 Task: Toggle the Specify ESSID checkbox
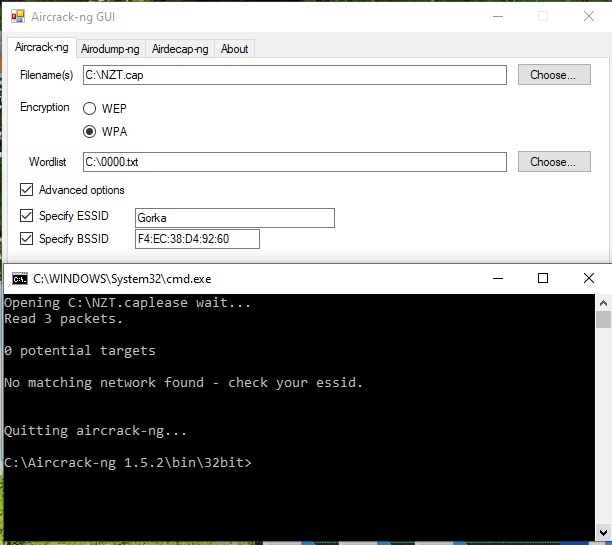click(26, 216)
